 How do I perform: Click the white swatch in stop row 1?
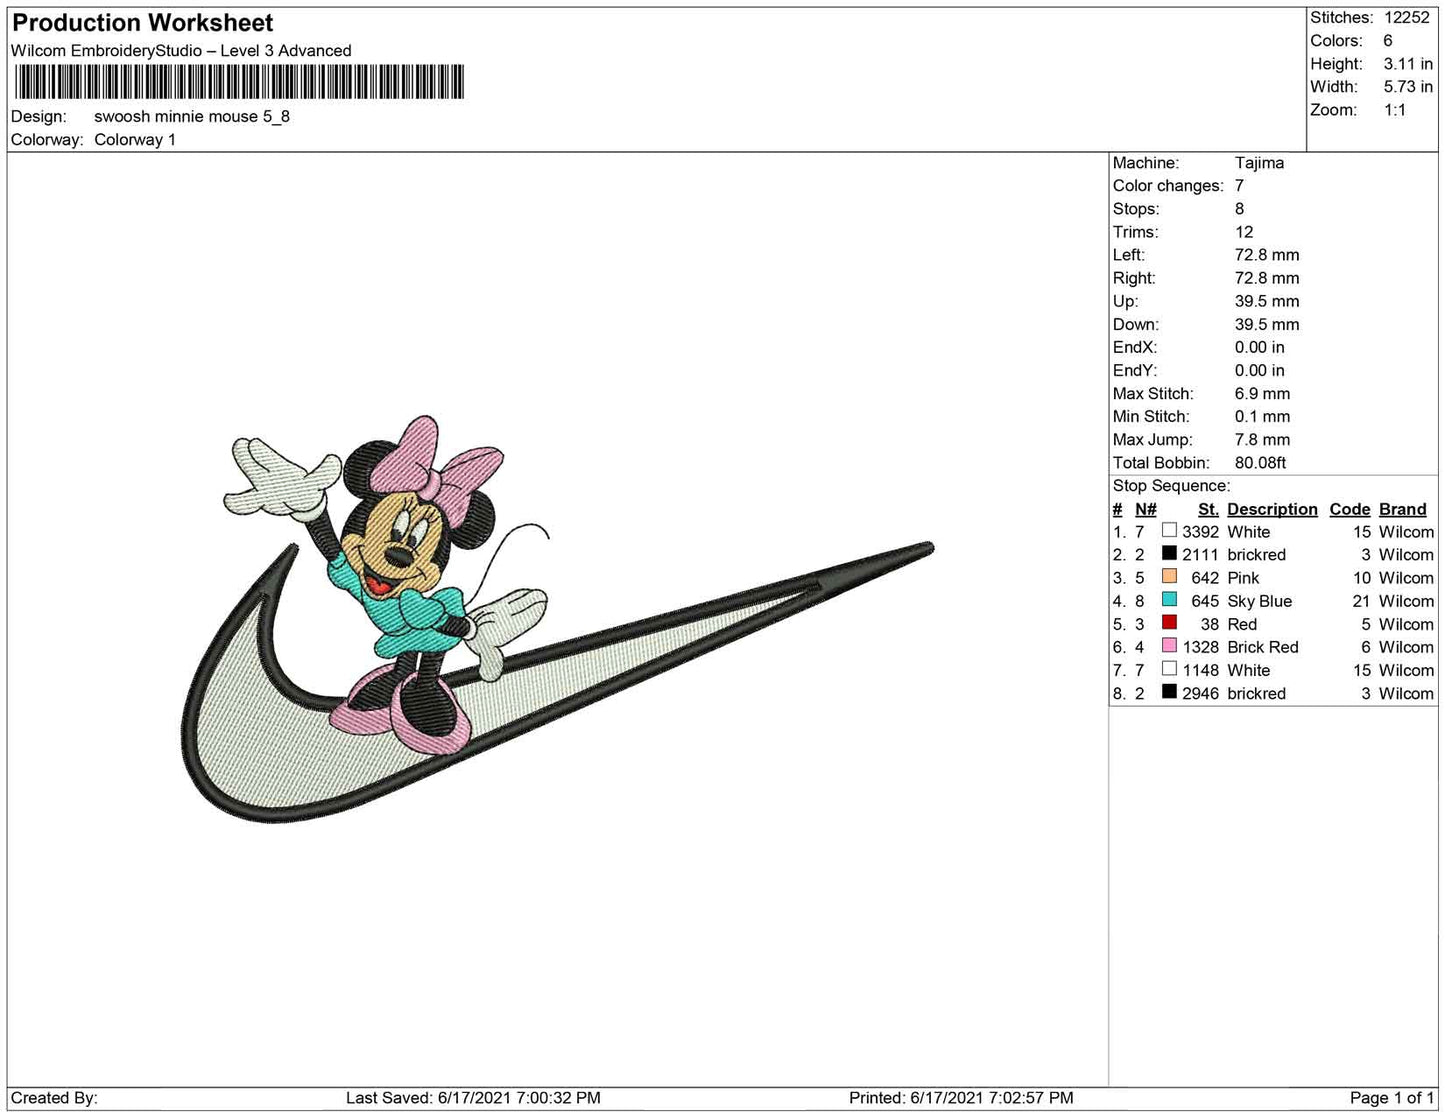(x=1169, y=531)
